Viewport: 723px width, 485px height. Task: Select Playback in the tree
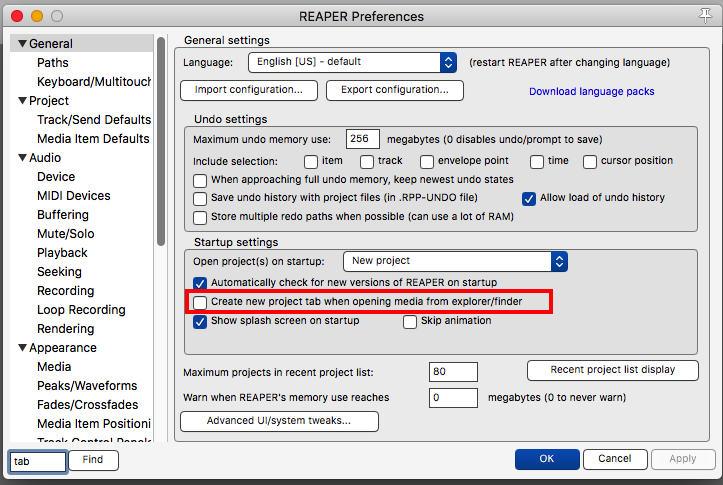[62, 253]
